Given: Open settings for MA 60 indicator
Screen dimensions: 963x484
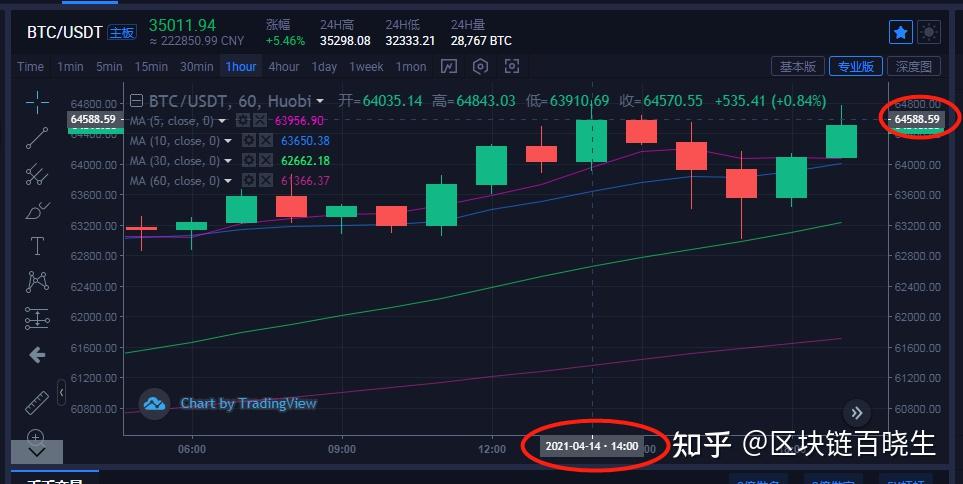Looking at the screenshot, I should [248, 181].
